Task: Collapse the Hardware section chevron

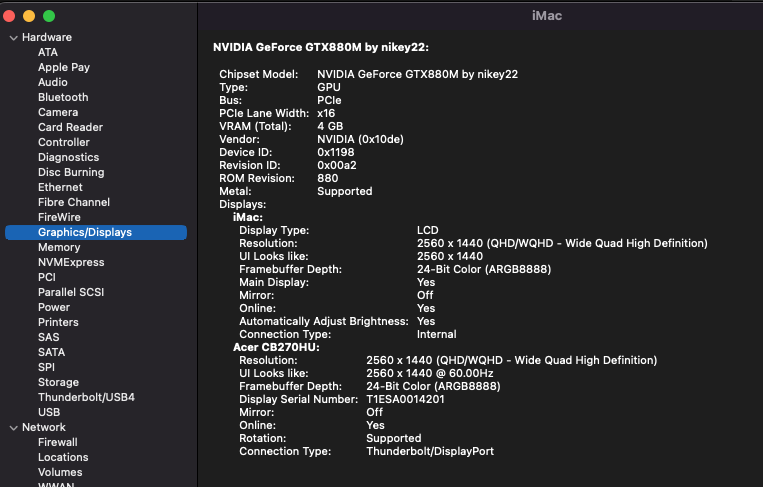Action: 14,37
